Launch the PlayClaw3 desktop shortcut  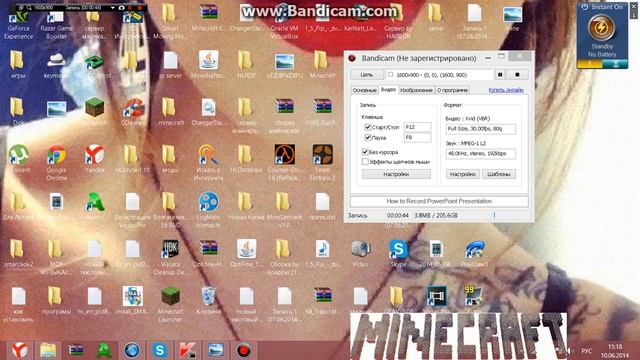[x=474, y=253]
